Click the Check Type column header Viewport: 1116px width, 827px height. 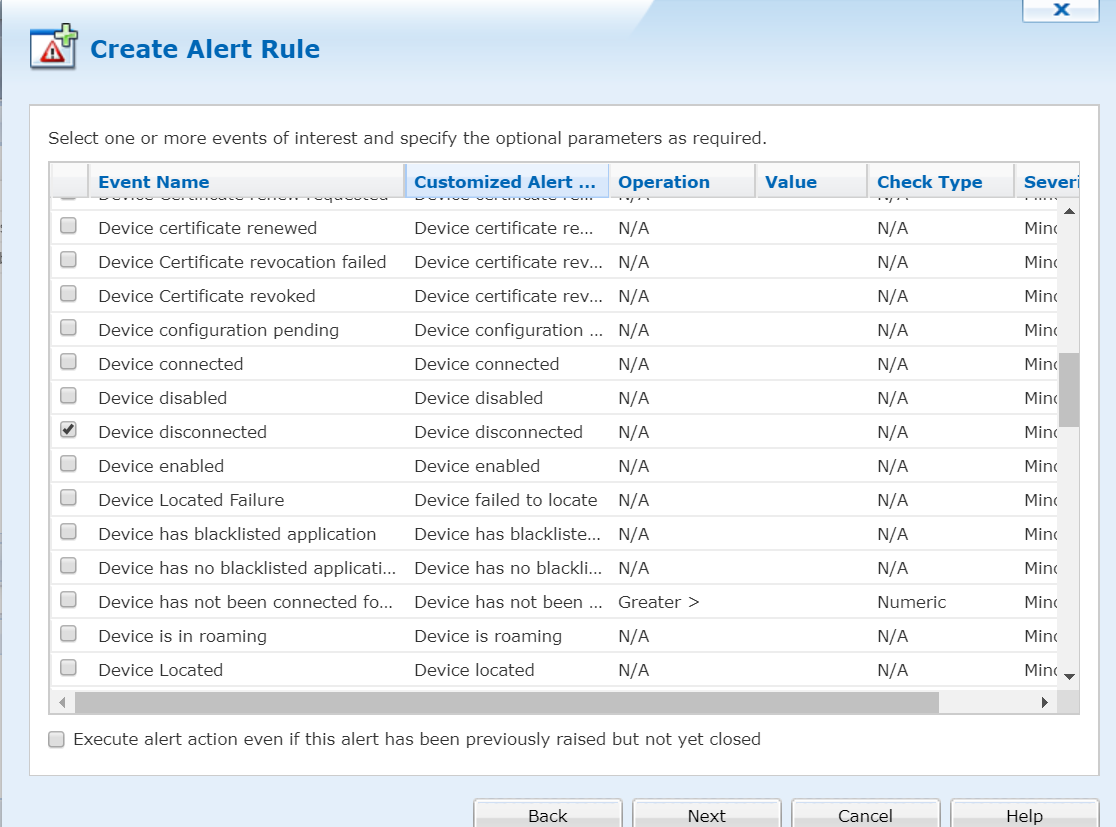click(929, 182)
